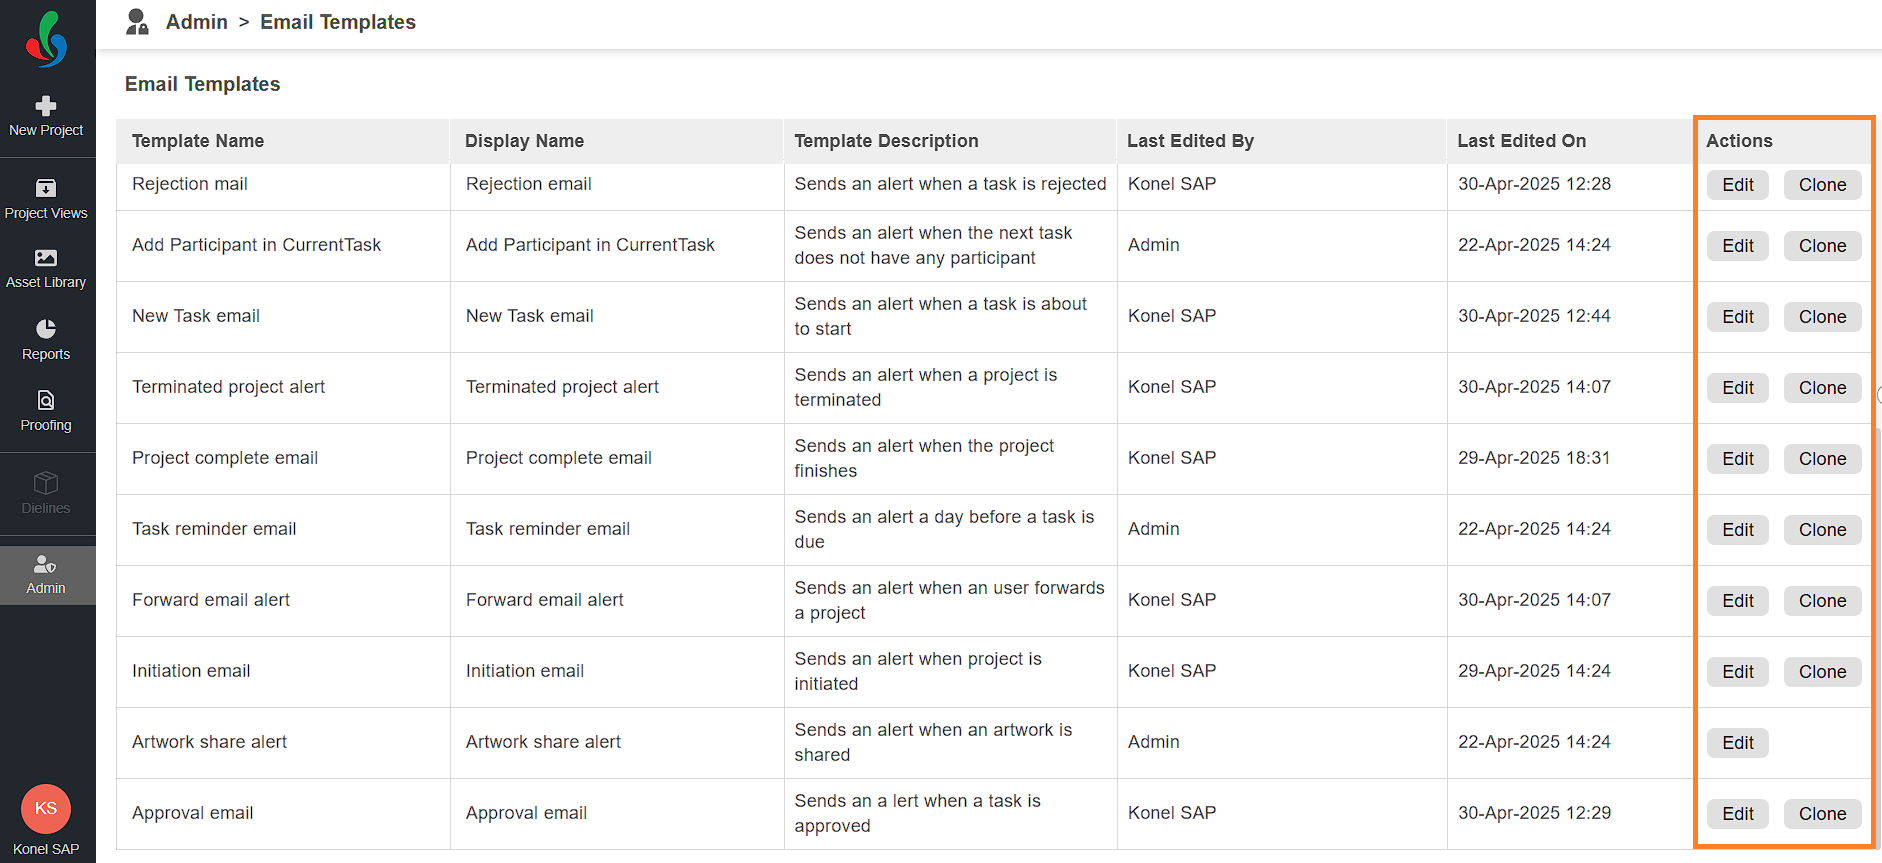
Task: Open the Proofing section
Action: pos(46,411)
